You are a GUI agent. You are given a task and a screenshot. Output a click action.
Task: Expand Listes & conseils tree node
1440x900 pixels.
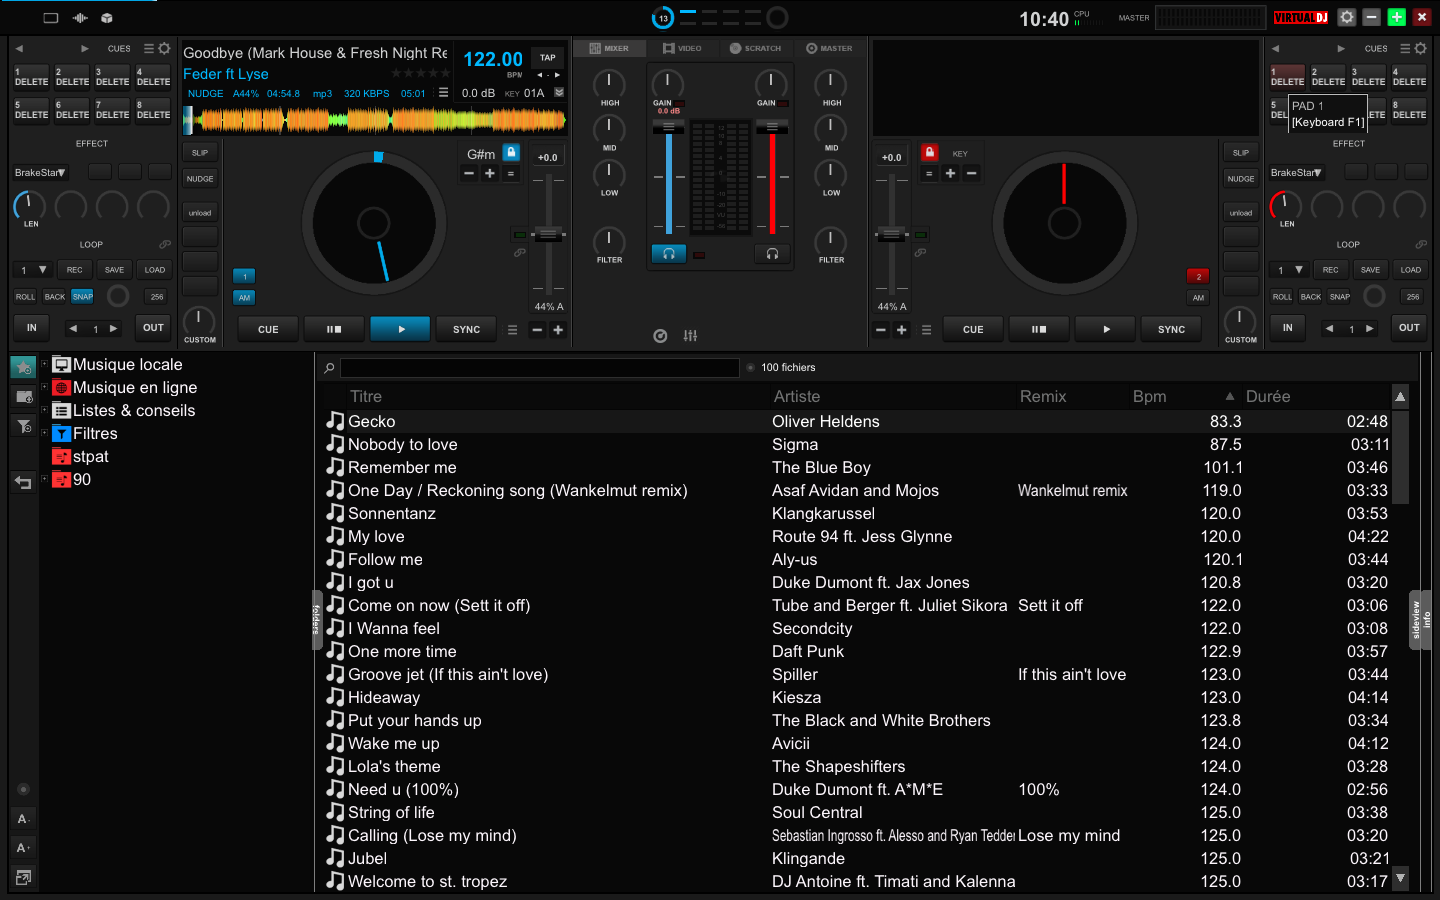tap(44, 410)
